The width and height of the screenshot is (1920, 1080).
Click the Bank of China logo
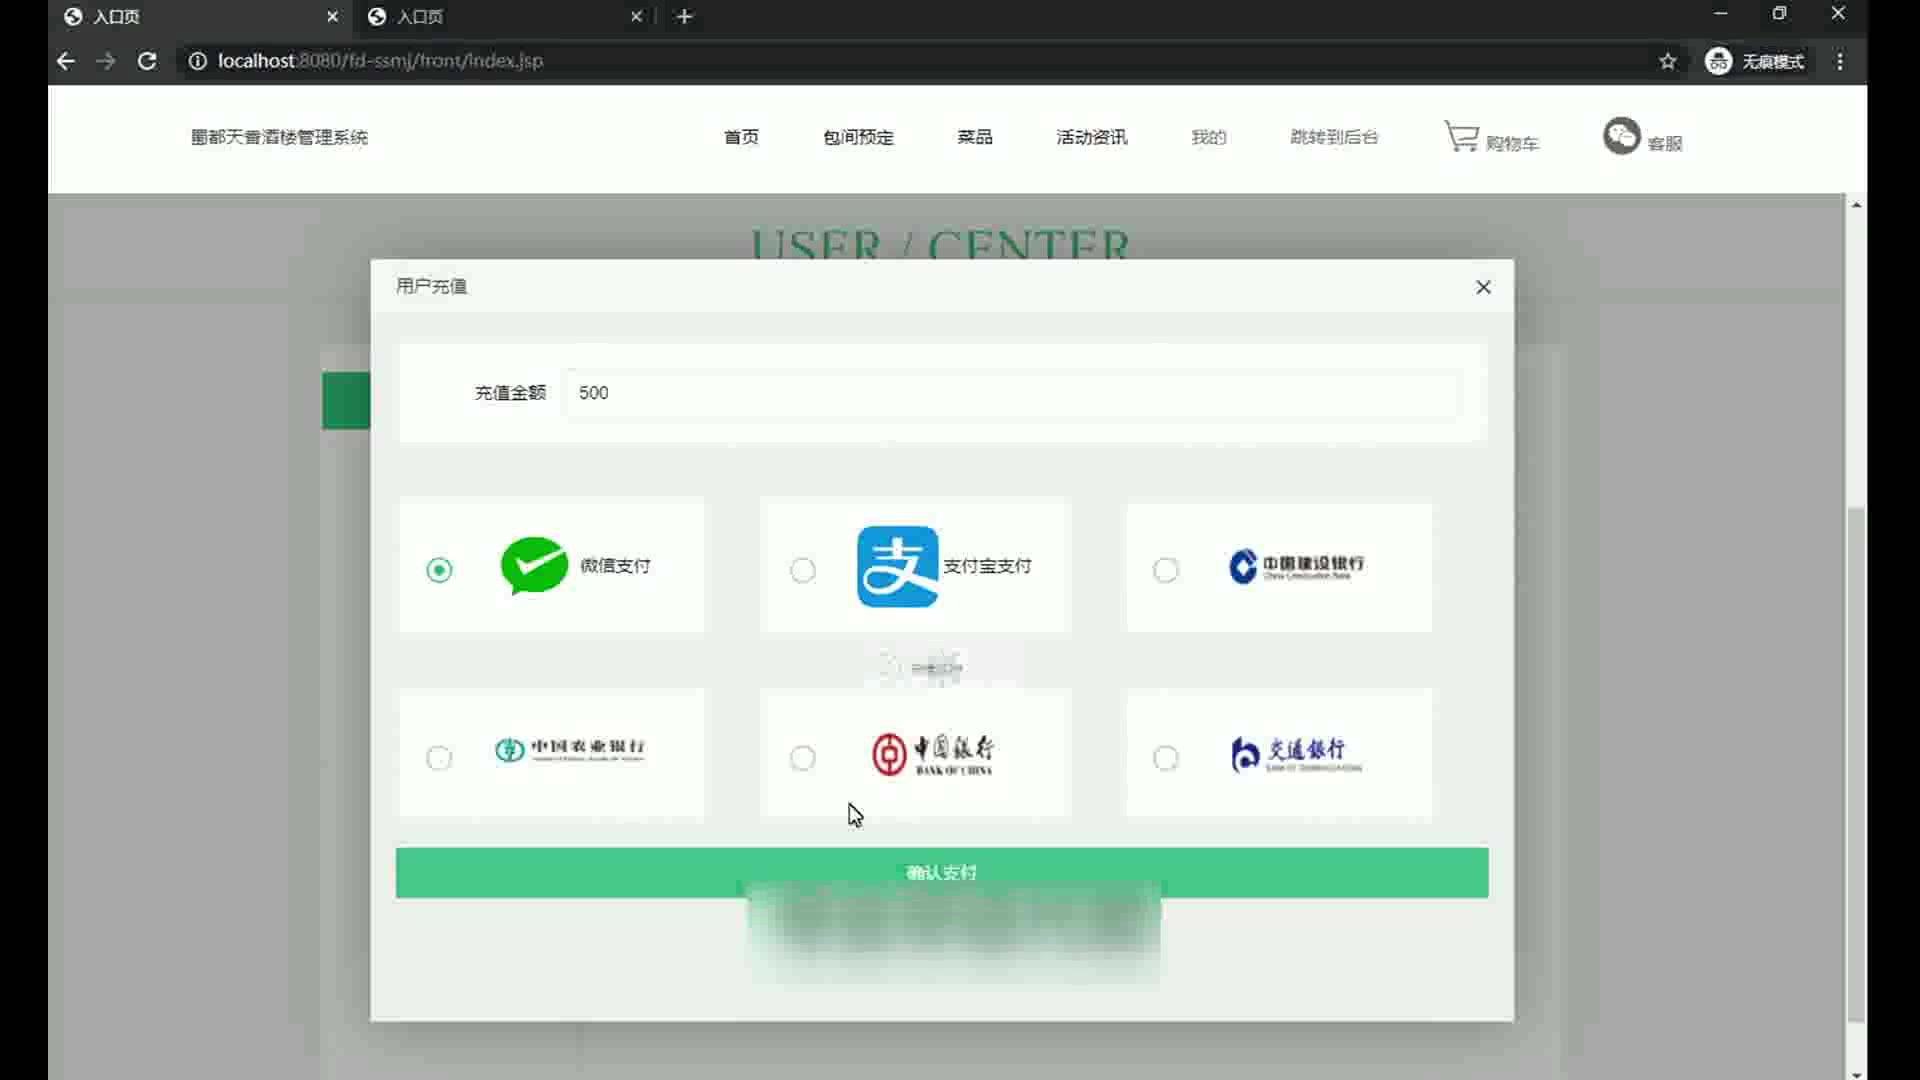(x=932, y=754)
